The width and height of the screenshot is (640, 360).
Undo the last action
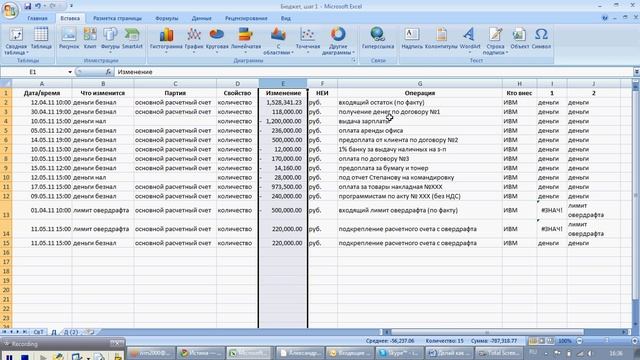(x=38, y=6)
